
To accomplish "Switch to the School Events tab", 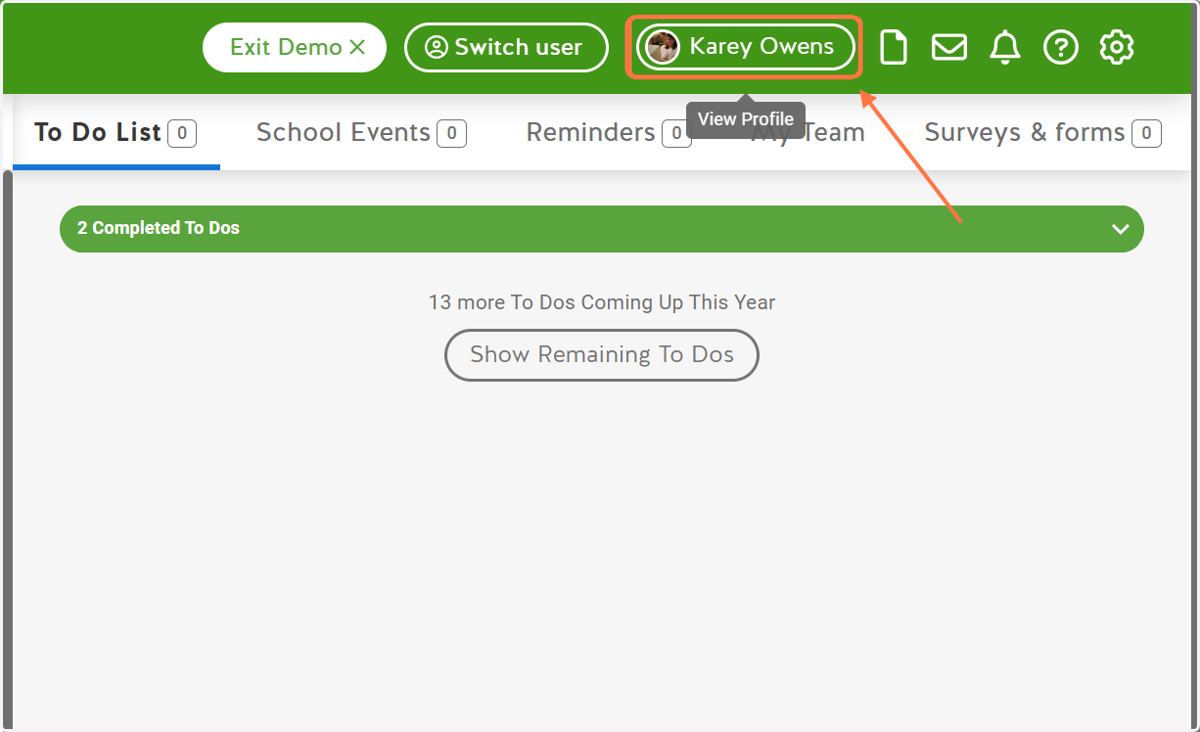I will click(x=361, y=133).
